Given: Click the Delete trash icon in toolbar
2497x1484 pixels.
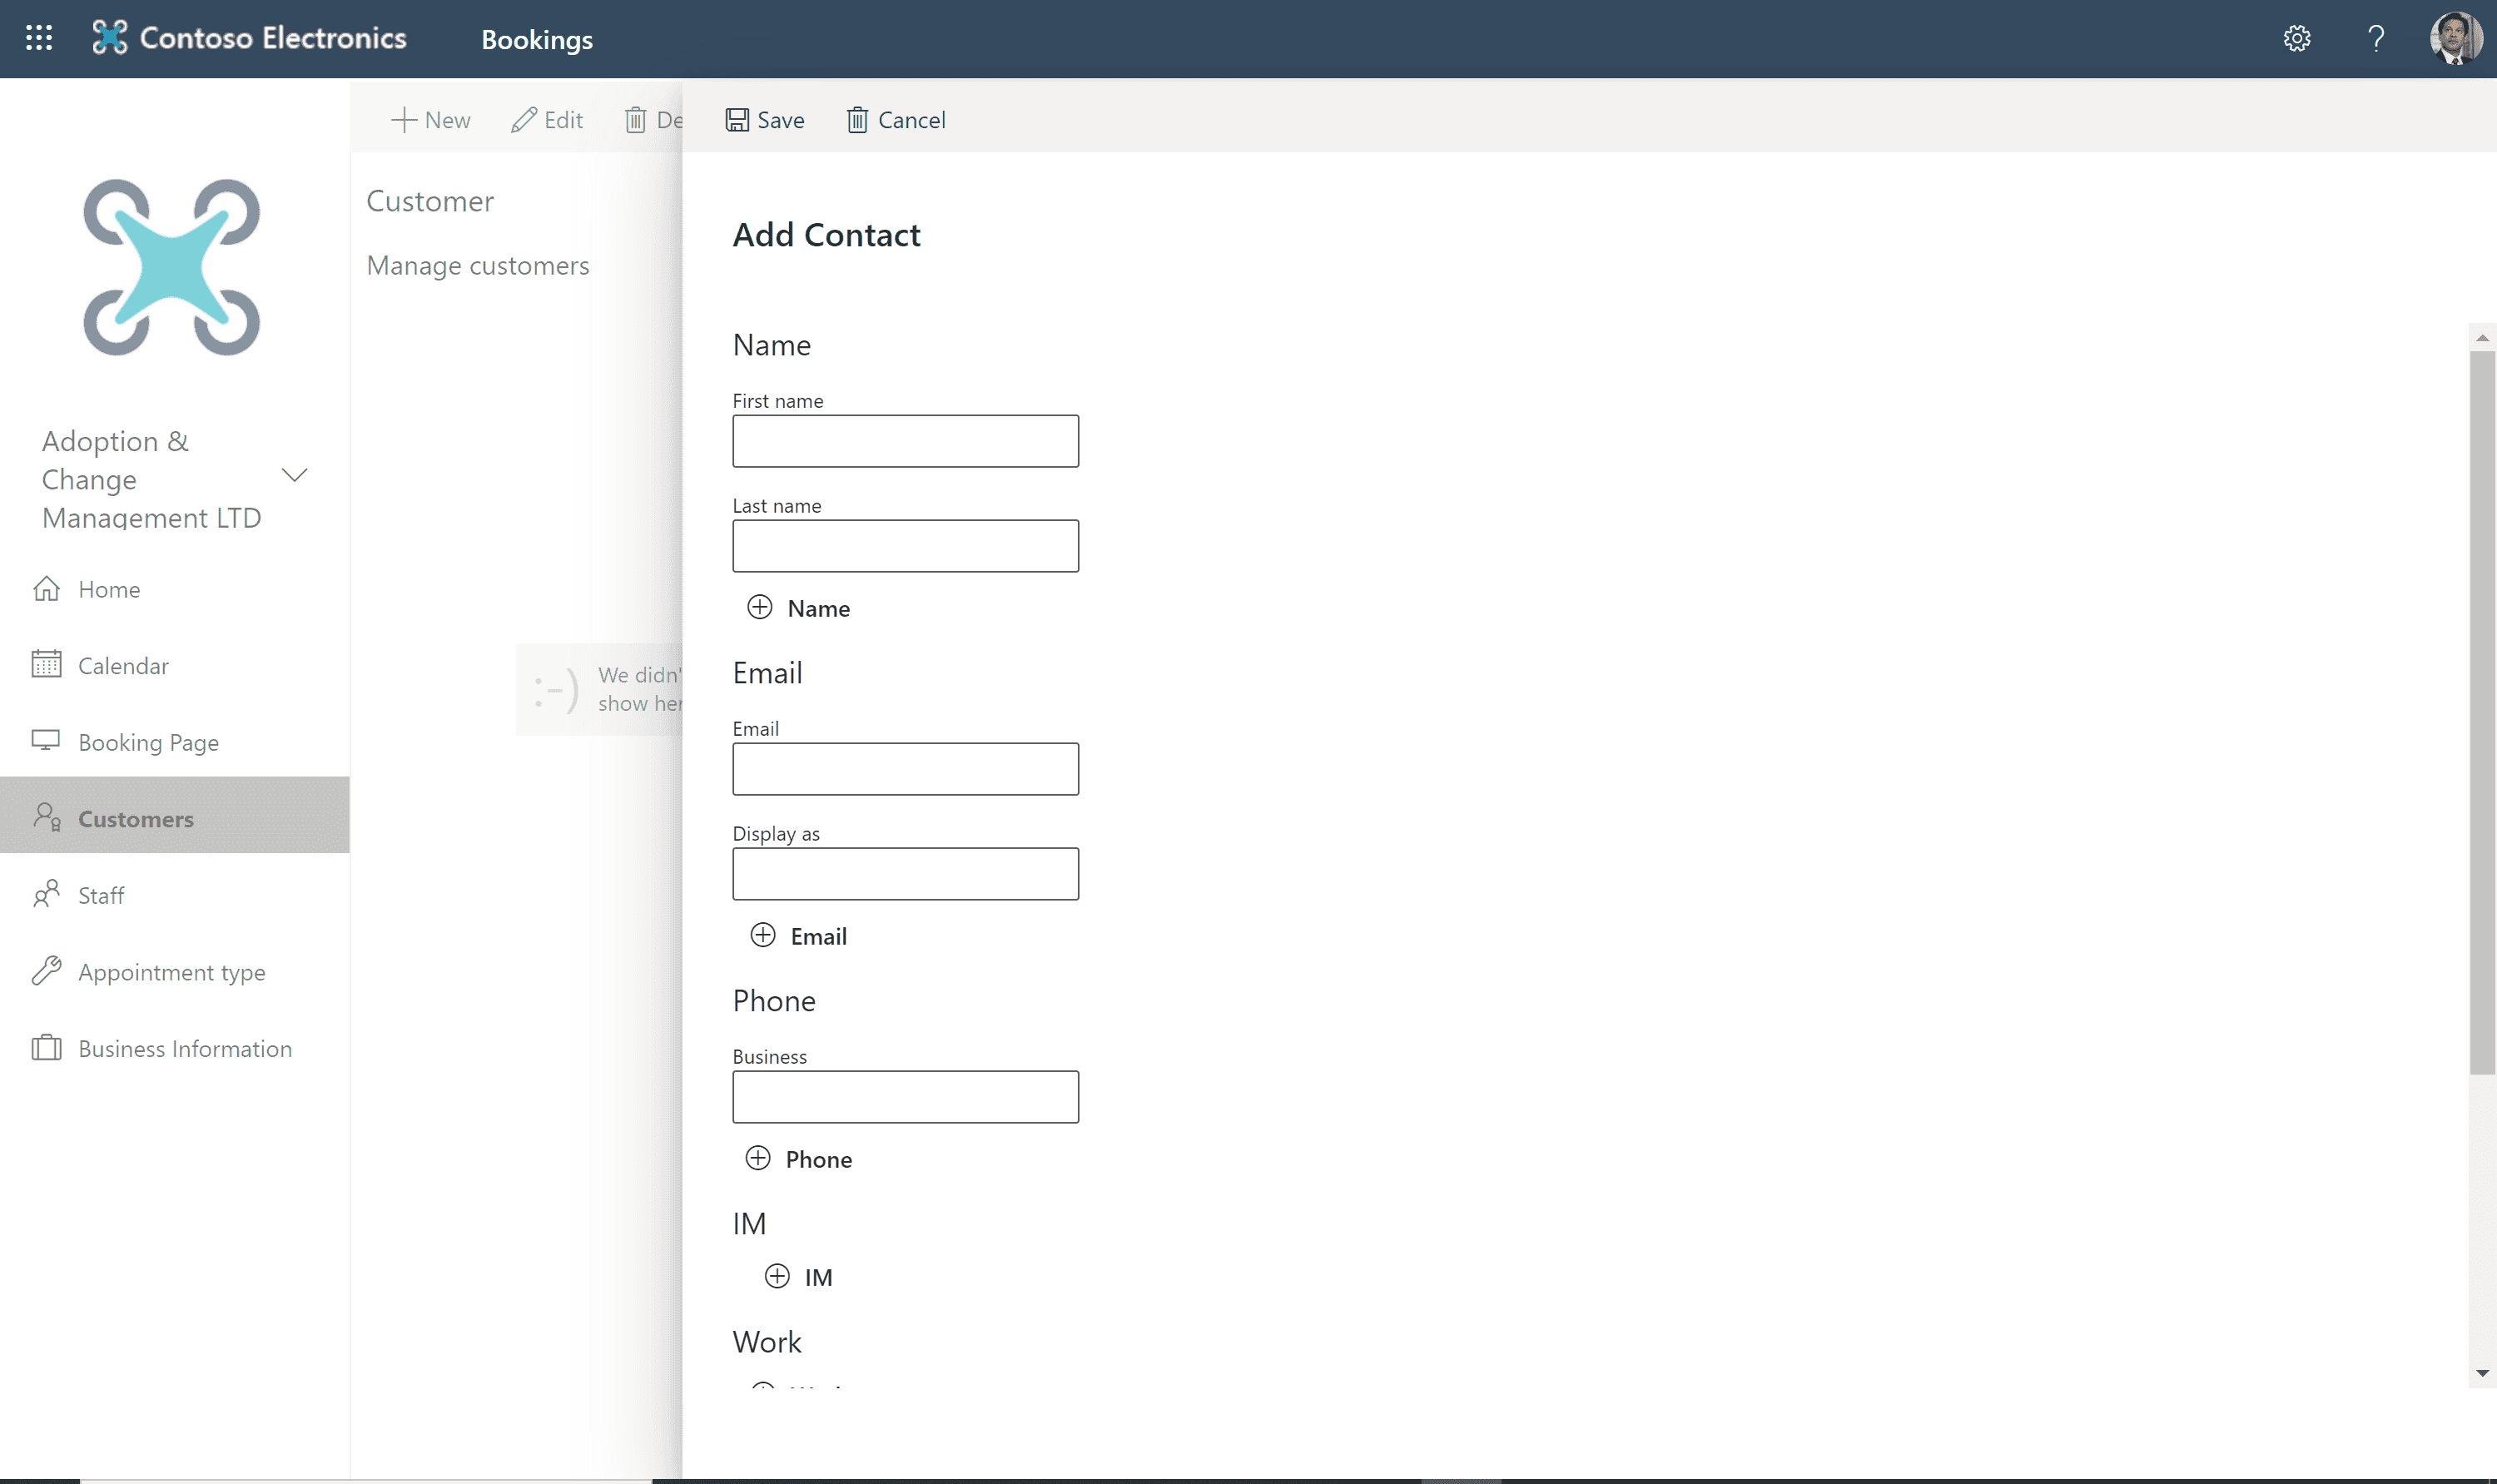Looking at the screenshot, I should point(635,120).
